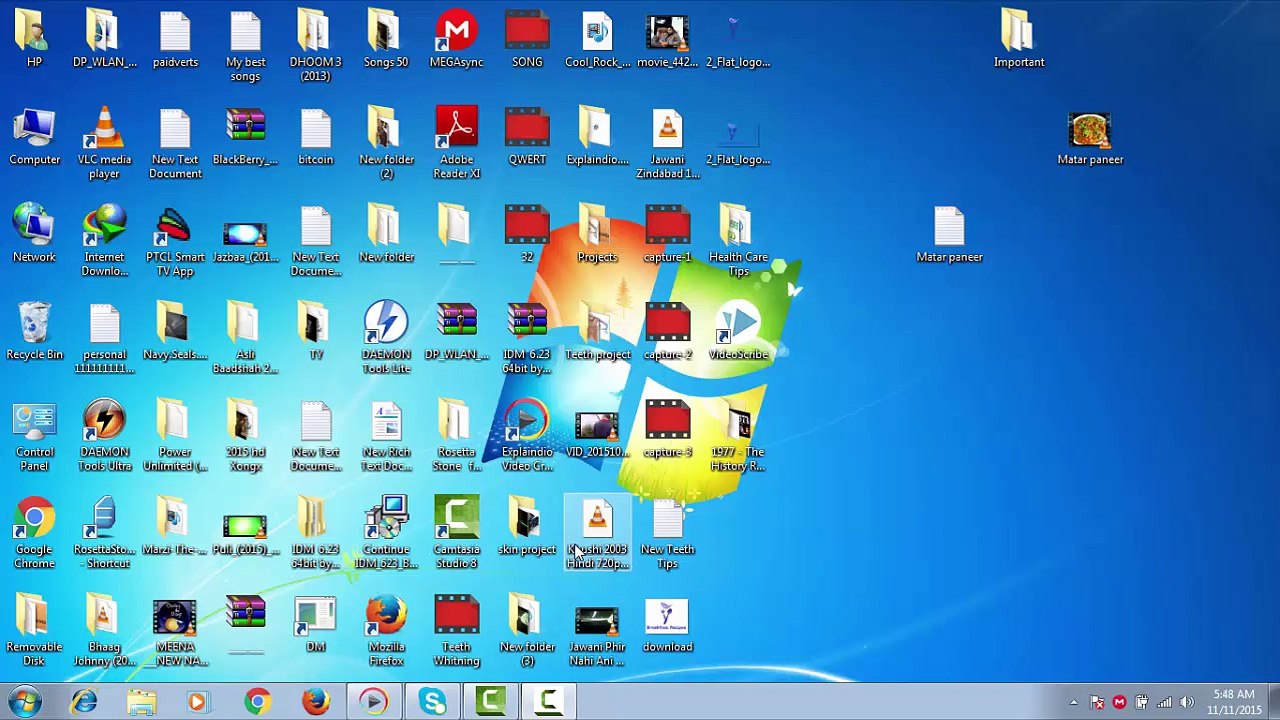The height and width of the screenshot is (720, 1280).
Task: Launch Internet Explorer from the taskbar
Action: (x=84, y=702)
